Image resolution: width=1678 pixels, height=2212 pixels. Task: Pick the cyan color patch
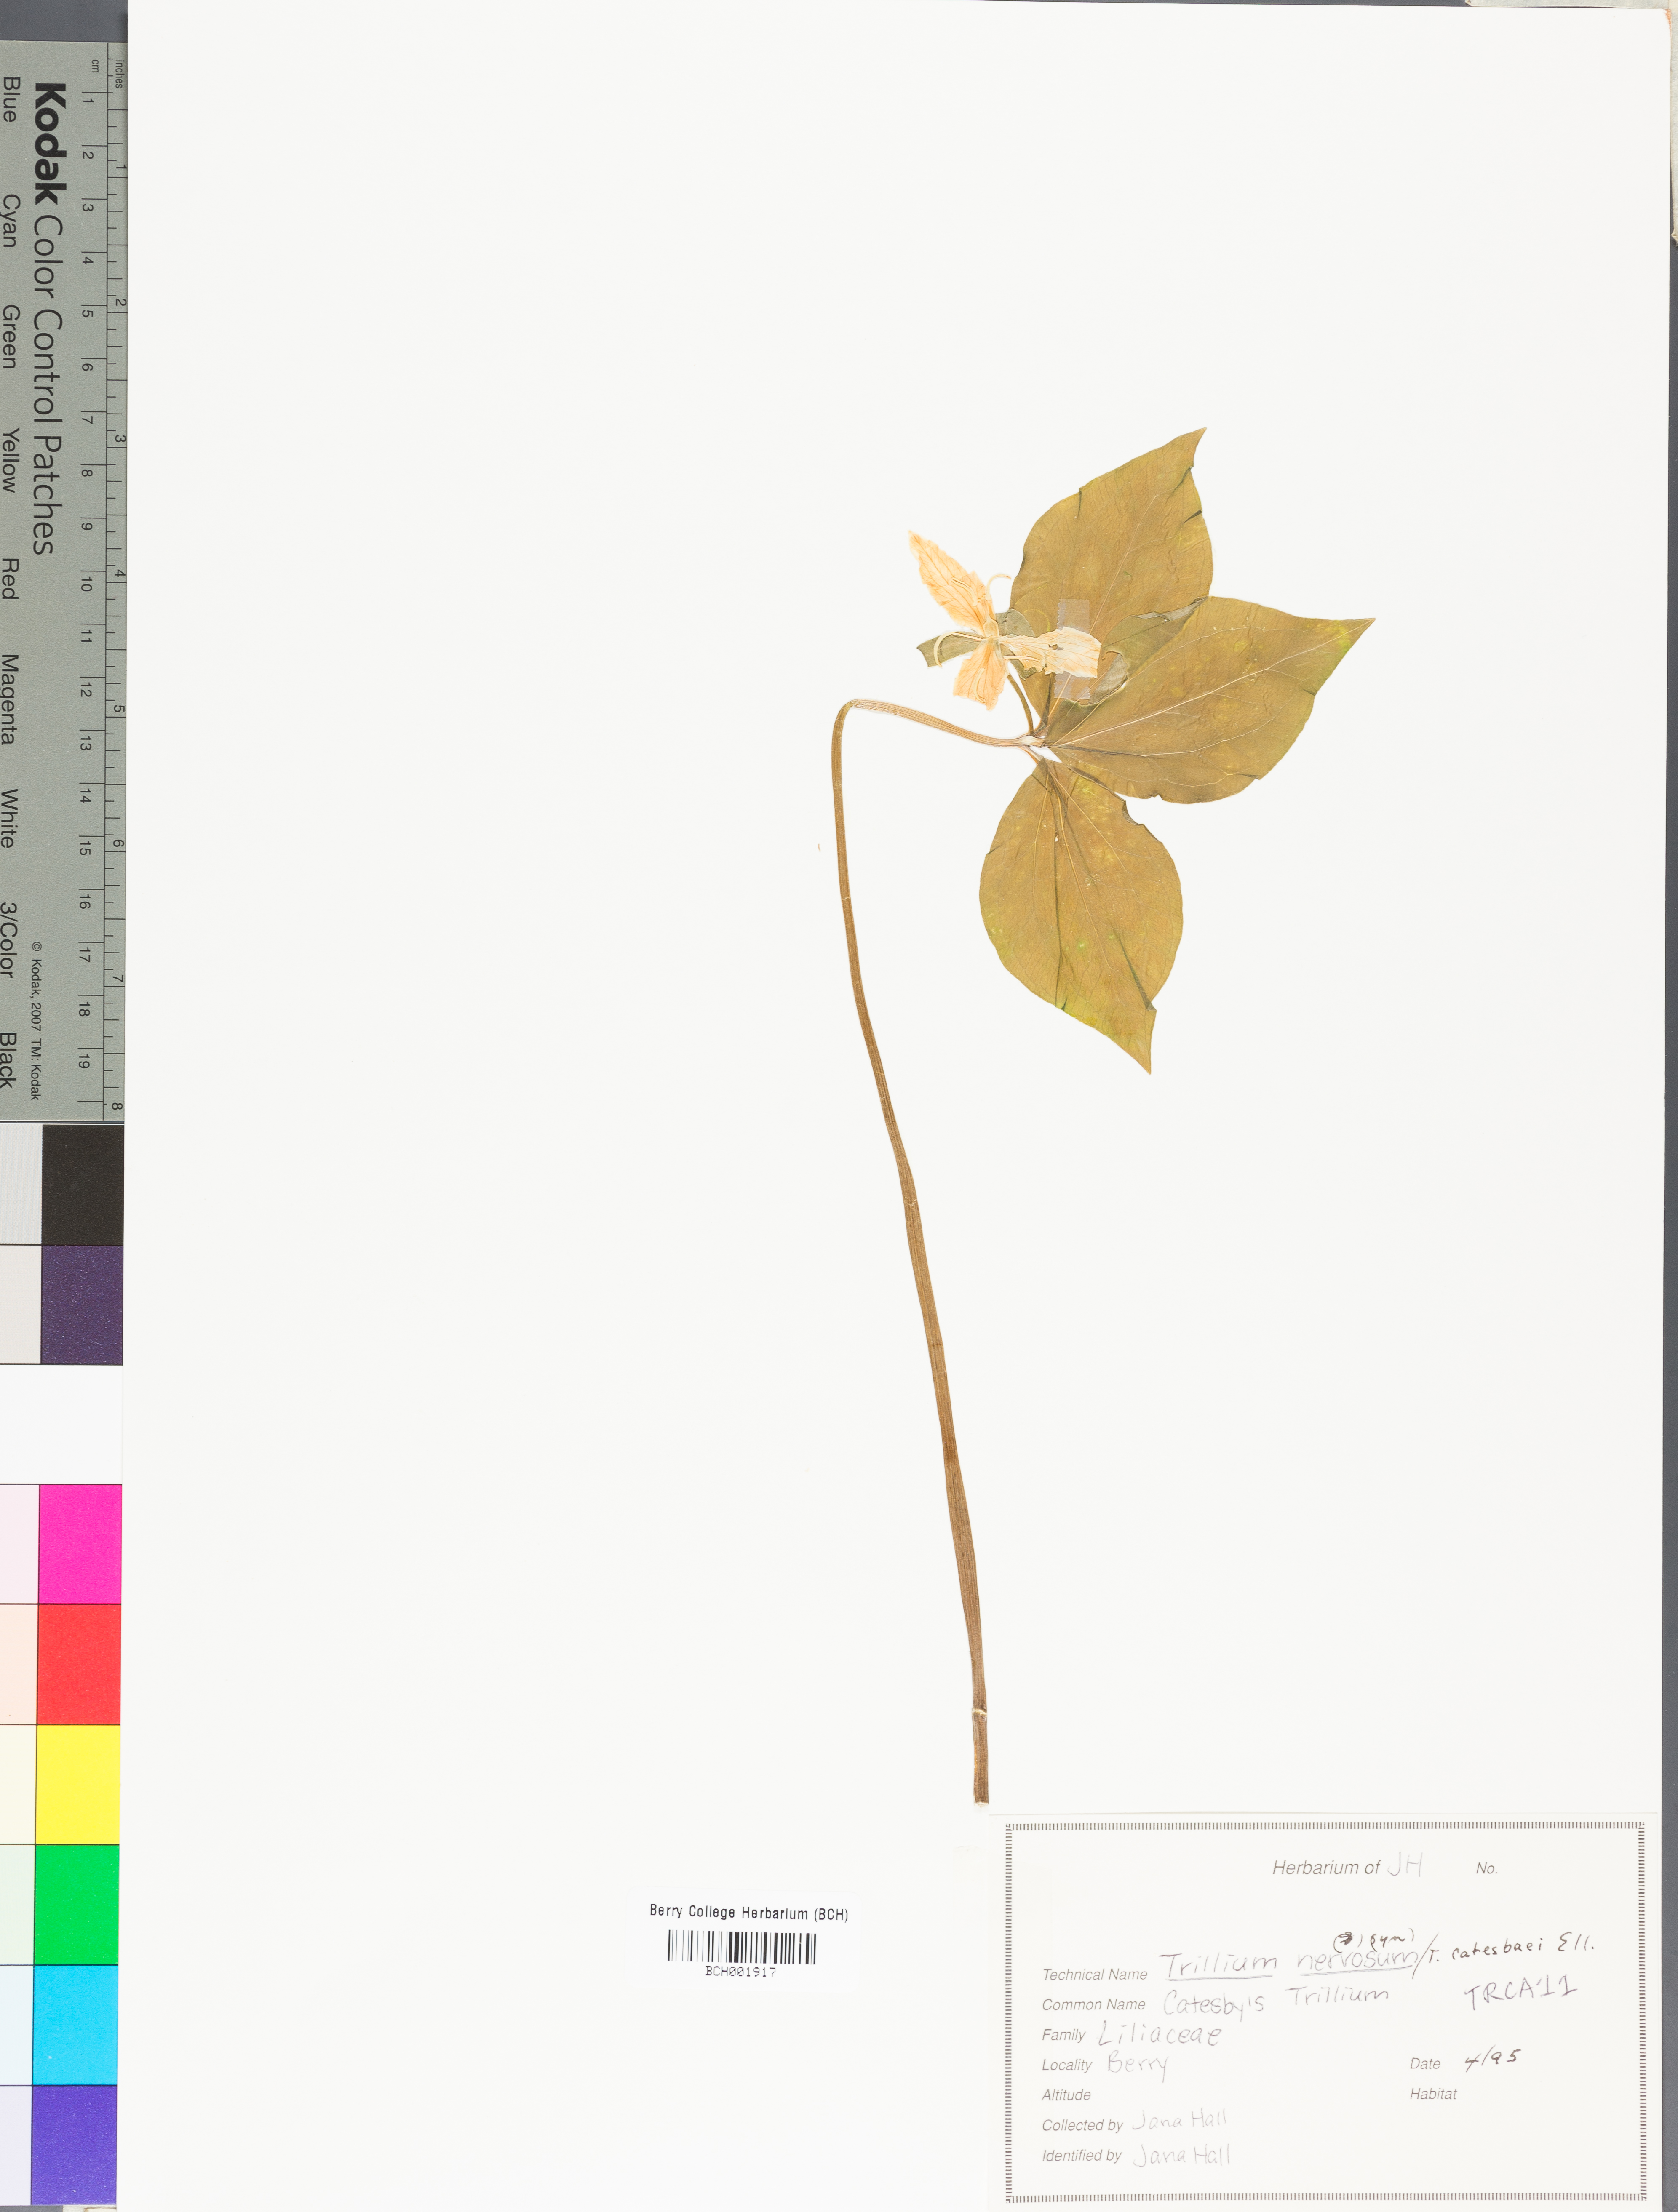[x=75, y=2024]
